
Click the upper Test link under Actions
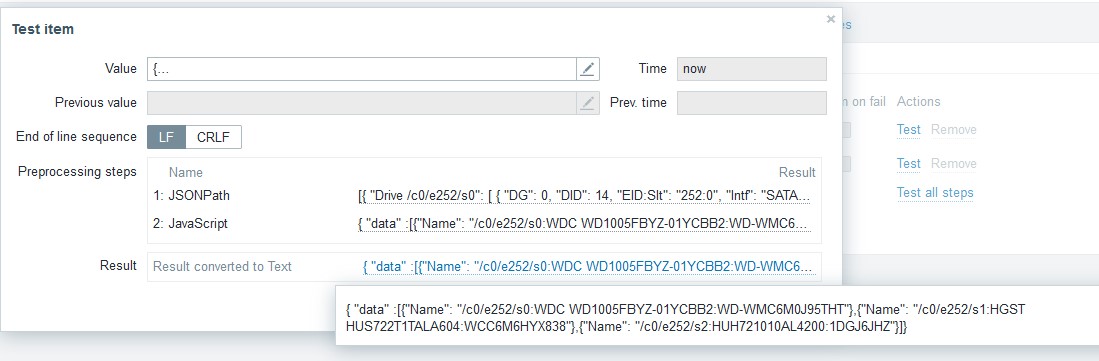click(x=908, y=130)
